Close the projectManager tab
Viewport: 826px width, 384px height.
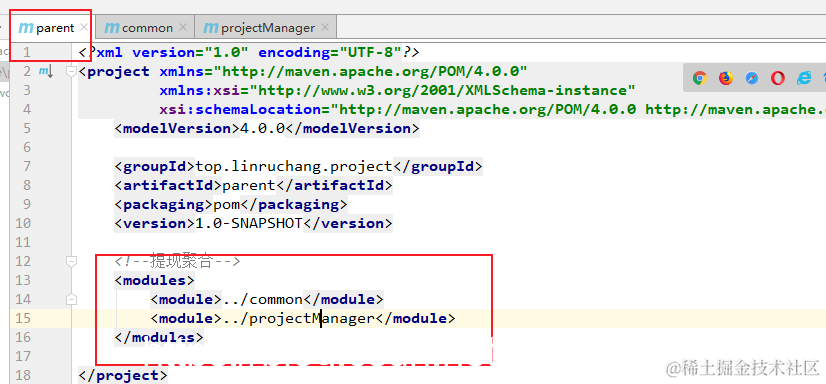pos(325,27)
